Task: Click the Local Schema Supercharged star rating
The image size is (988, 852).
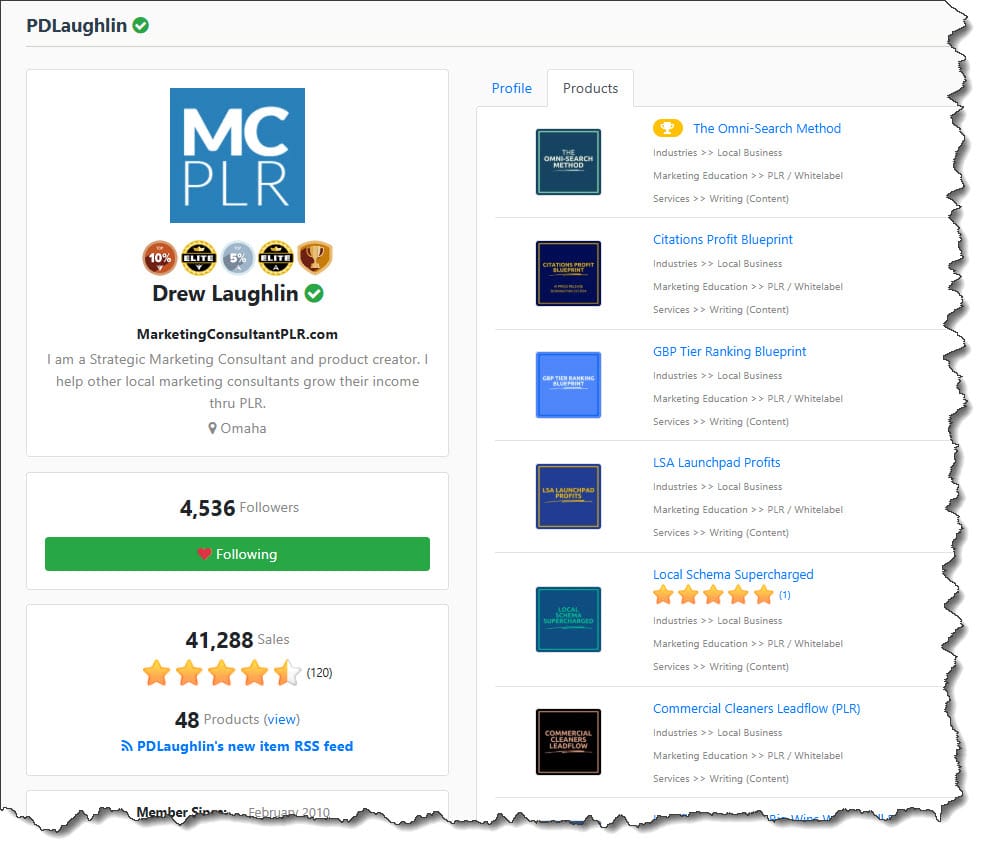Action: [x=713, y=594]
